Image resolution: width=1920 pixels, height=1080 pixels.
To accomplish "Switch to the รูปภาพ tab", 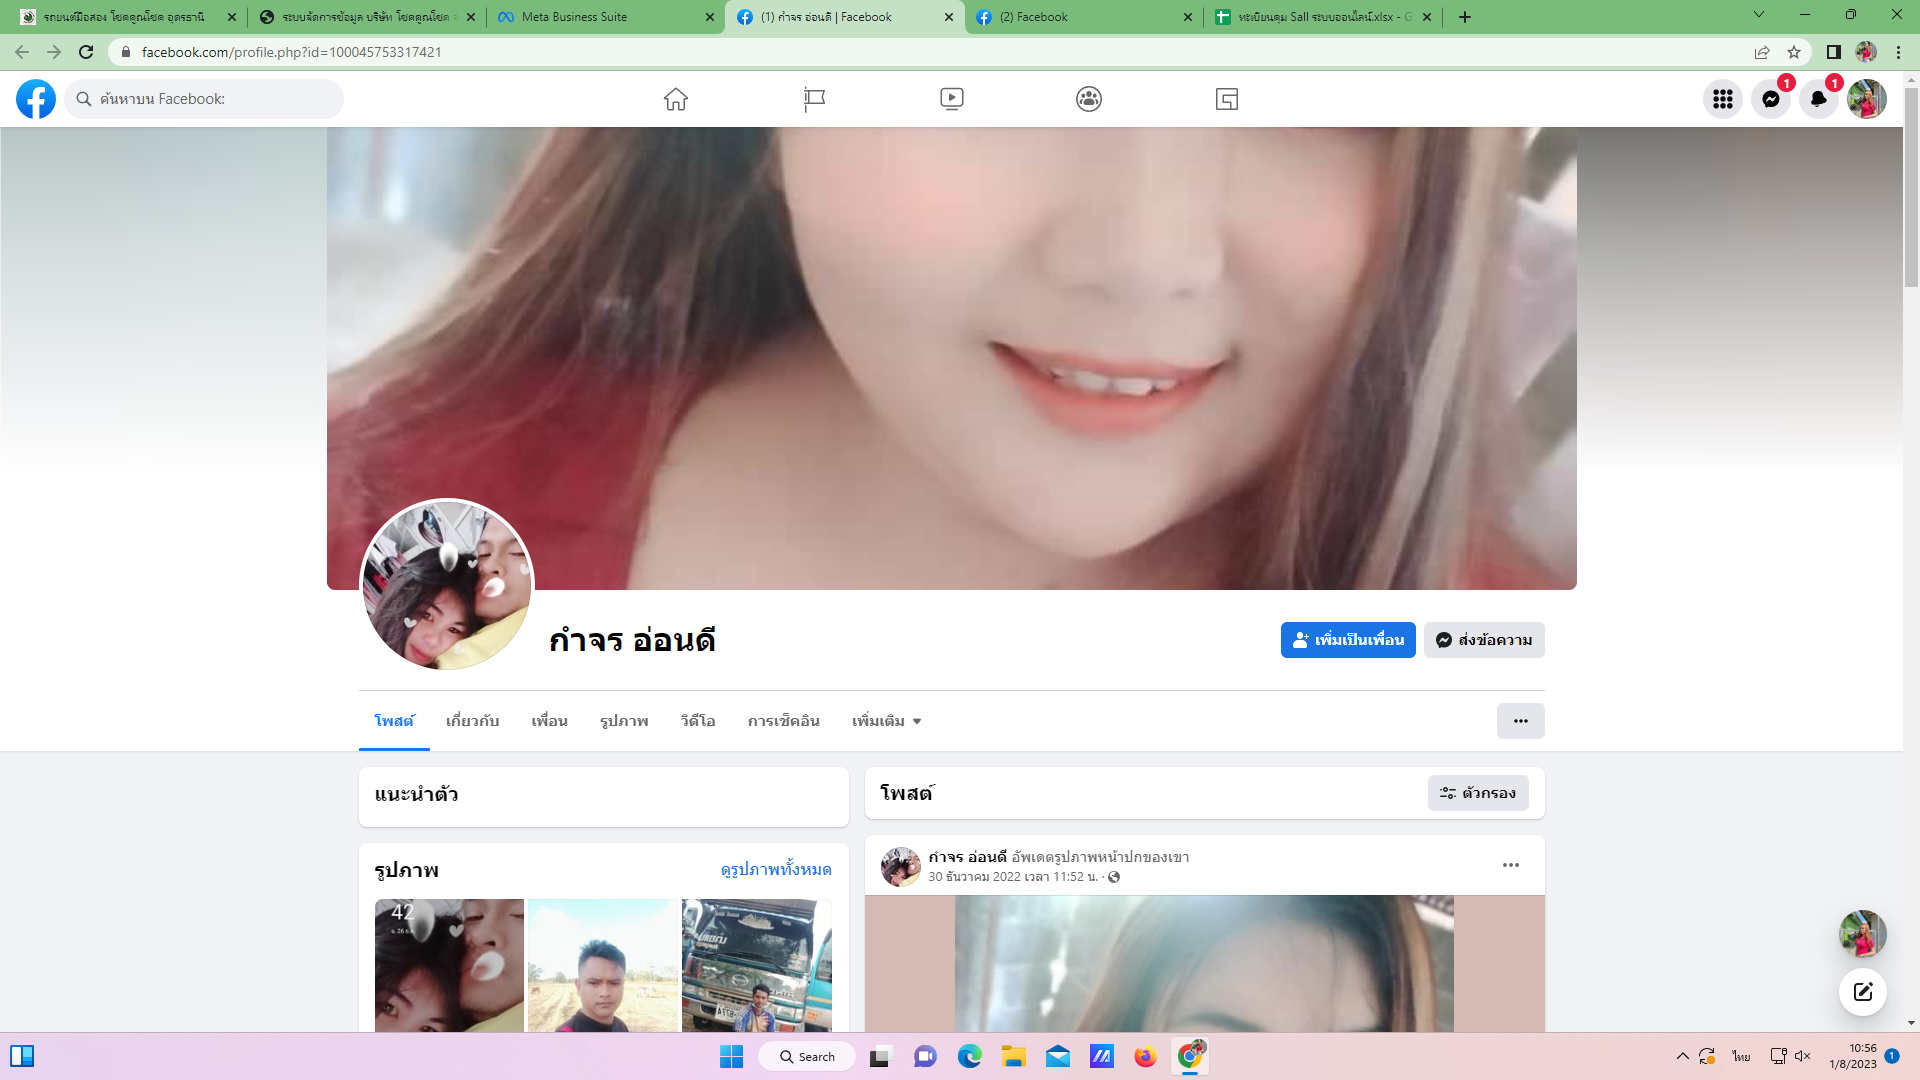I will 624,721.
